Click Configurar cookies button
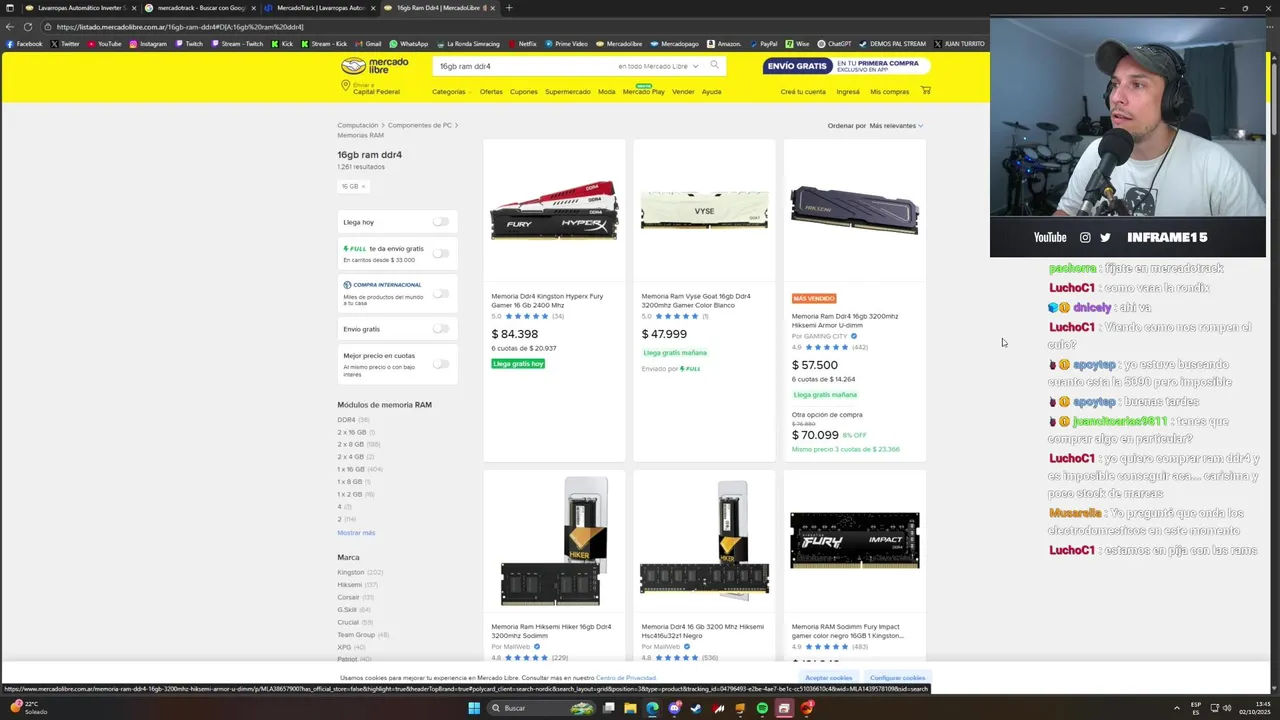The height and width of the screenshot is (720, 1280). pyautogui.click(x=897, y=678)
